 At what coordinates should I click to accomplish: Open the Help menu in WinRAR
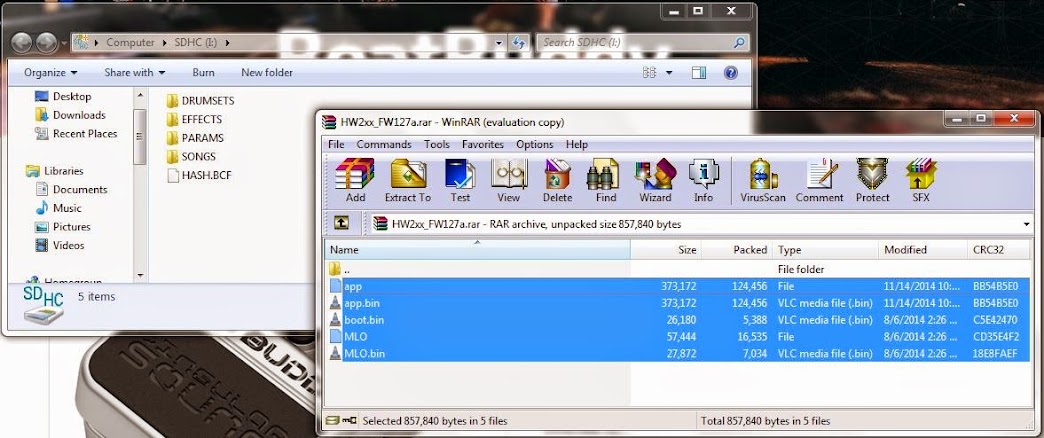pos(577,144)
